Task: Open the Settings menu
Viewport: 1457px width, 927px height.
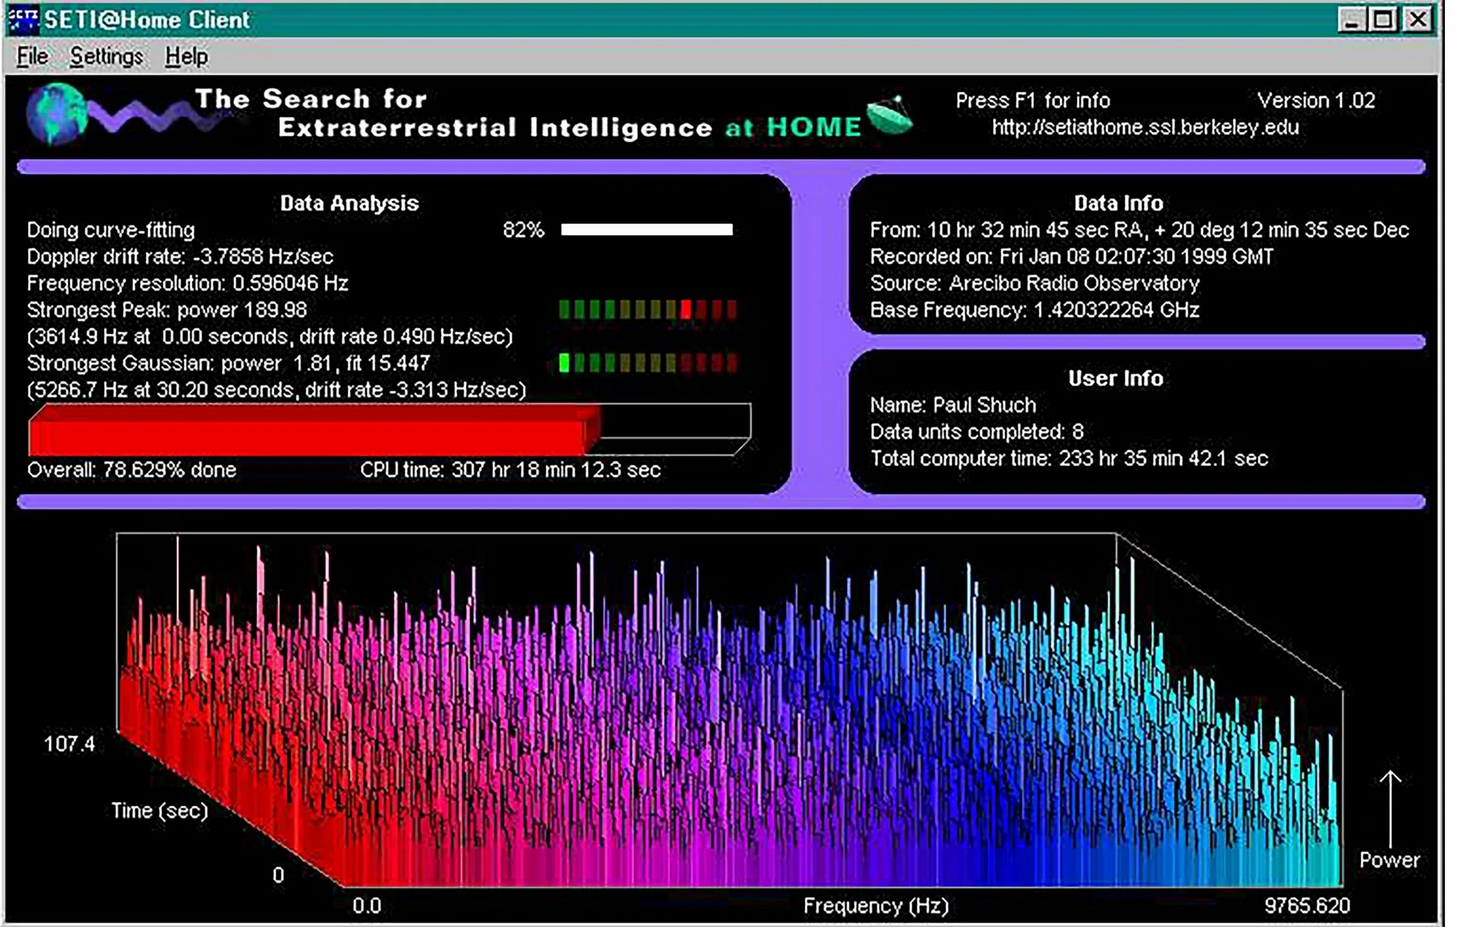Action: 105,57
